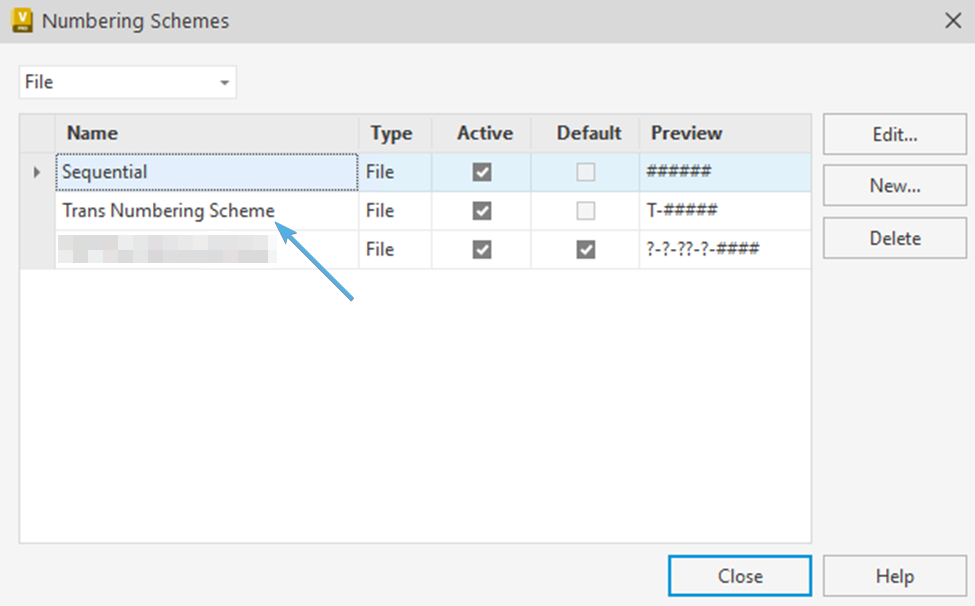Set Trans Numbering Scheme as Default
Image resolution: width=975 pixels, height=606 pixels.
[586, 211]
